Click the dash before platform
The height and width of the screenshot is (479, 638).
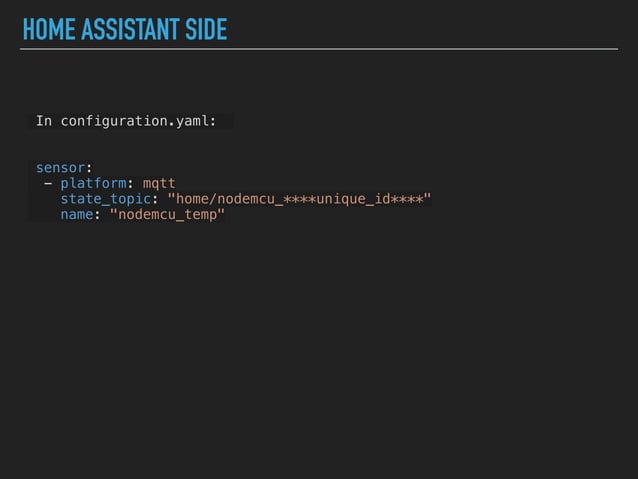48,183
